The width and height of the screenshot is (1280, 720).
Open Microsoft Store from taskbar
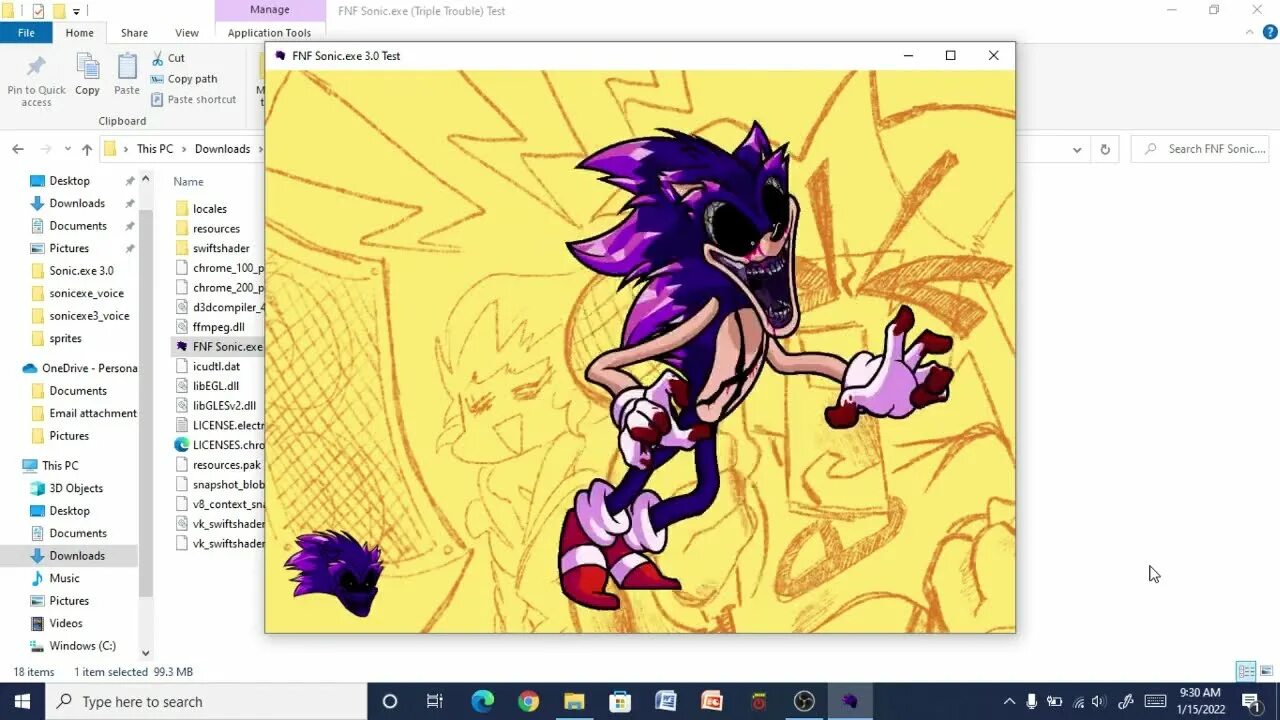coord(620,701)
